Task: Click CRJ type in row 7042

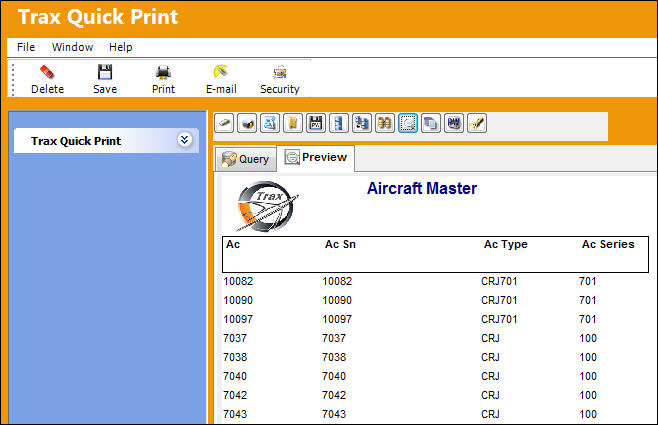Action: [490, 395]
